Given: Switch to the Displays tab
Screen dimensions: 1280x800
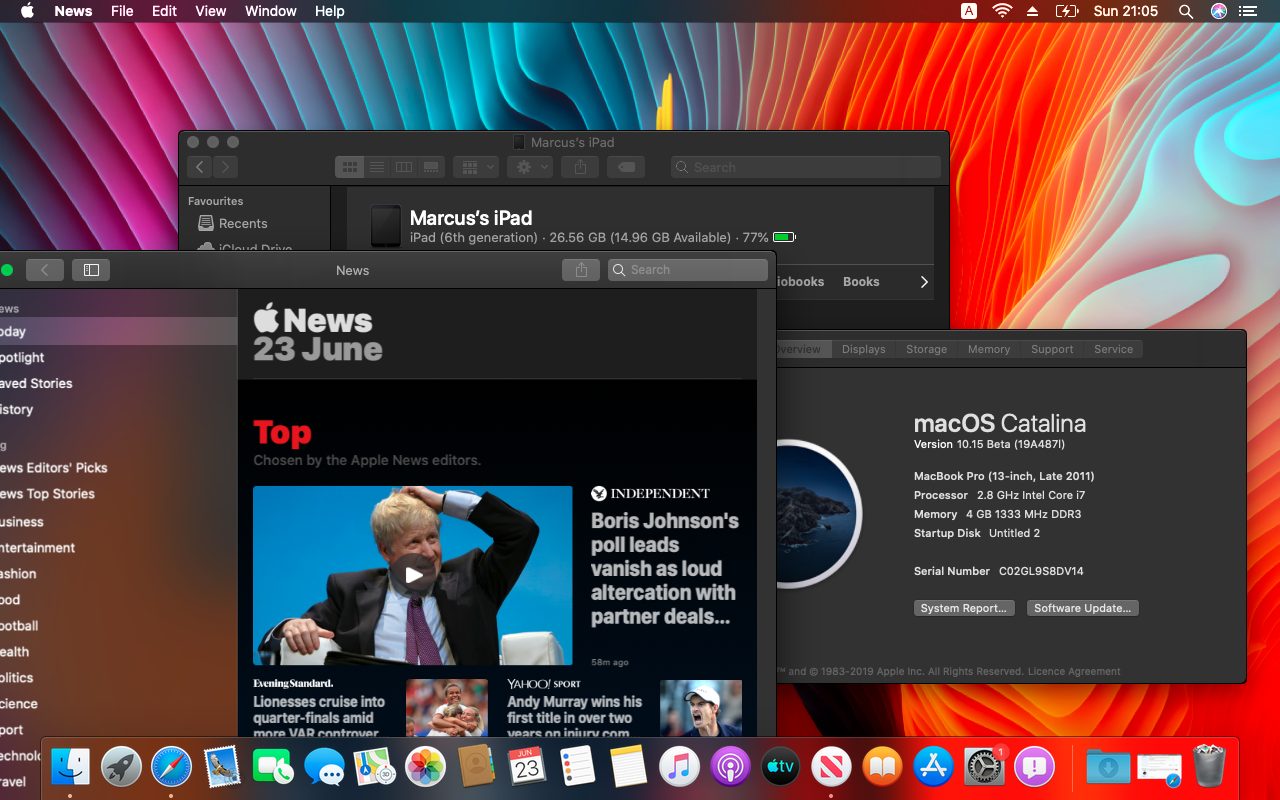Looking at the screenshot, I should (864, 349).
